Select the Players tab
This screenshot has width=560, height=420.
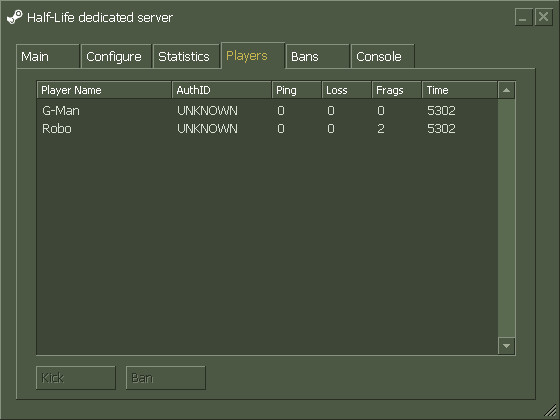(x=253, y=55)
